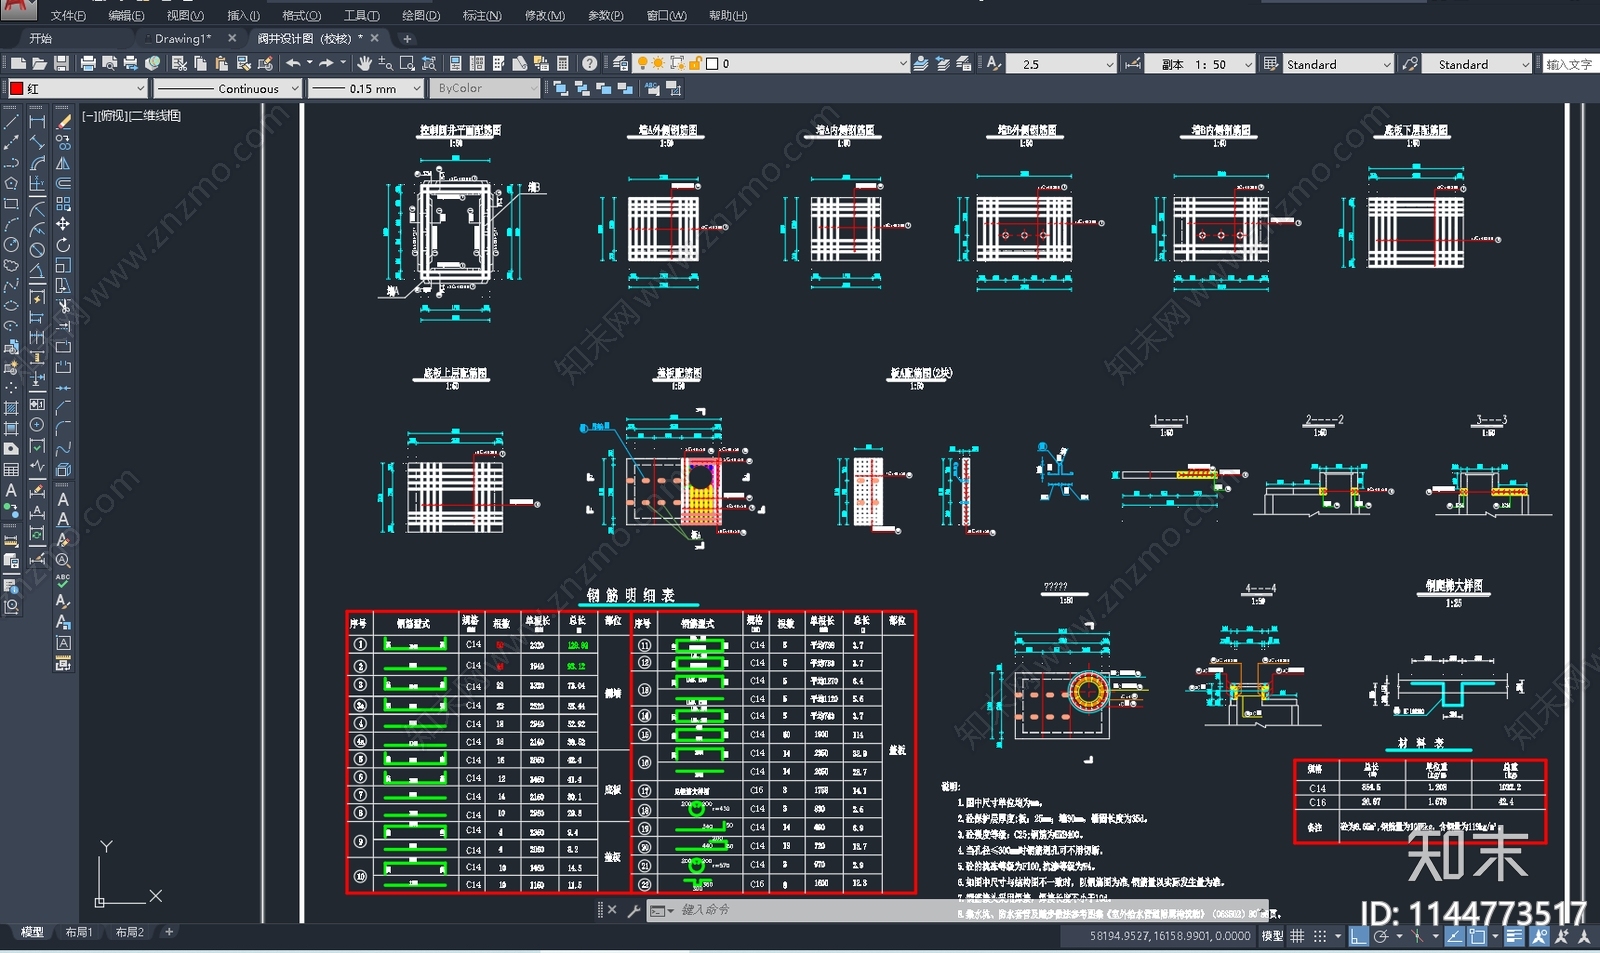Screen dimensions: 1600x953
Task: Click the dimension style icon beside scale
Action: pyautogui.click(x=1133, y=63)
